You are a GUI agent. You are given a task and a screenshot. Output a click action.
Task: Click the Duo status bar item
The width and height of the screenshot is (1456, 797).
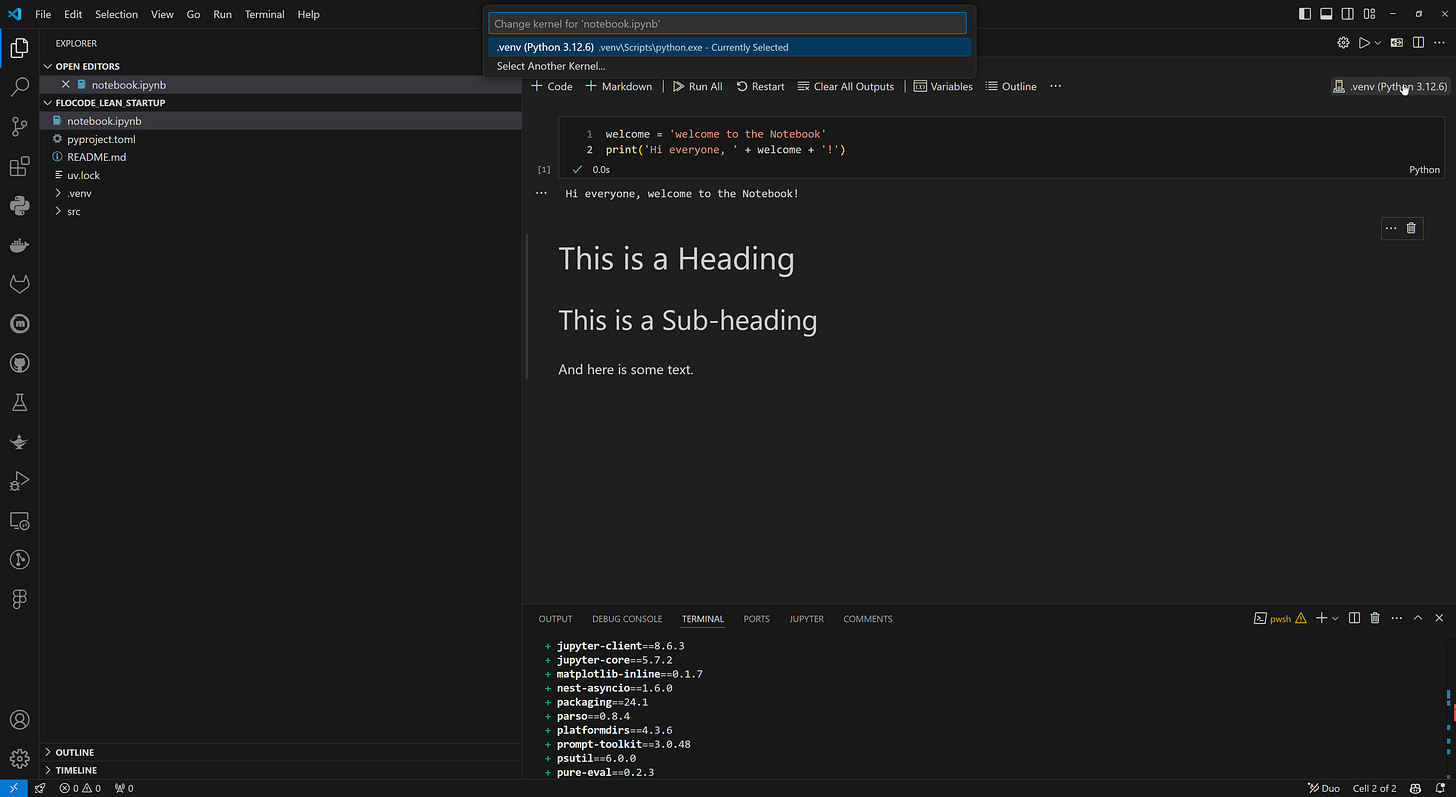(1324, 788)
